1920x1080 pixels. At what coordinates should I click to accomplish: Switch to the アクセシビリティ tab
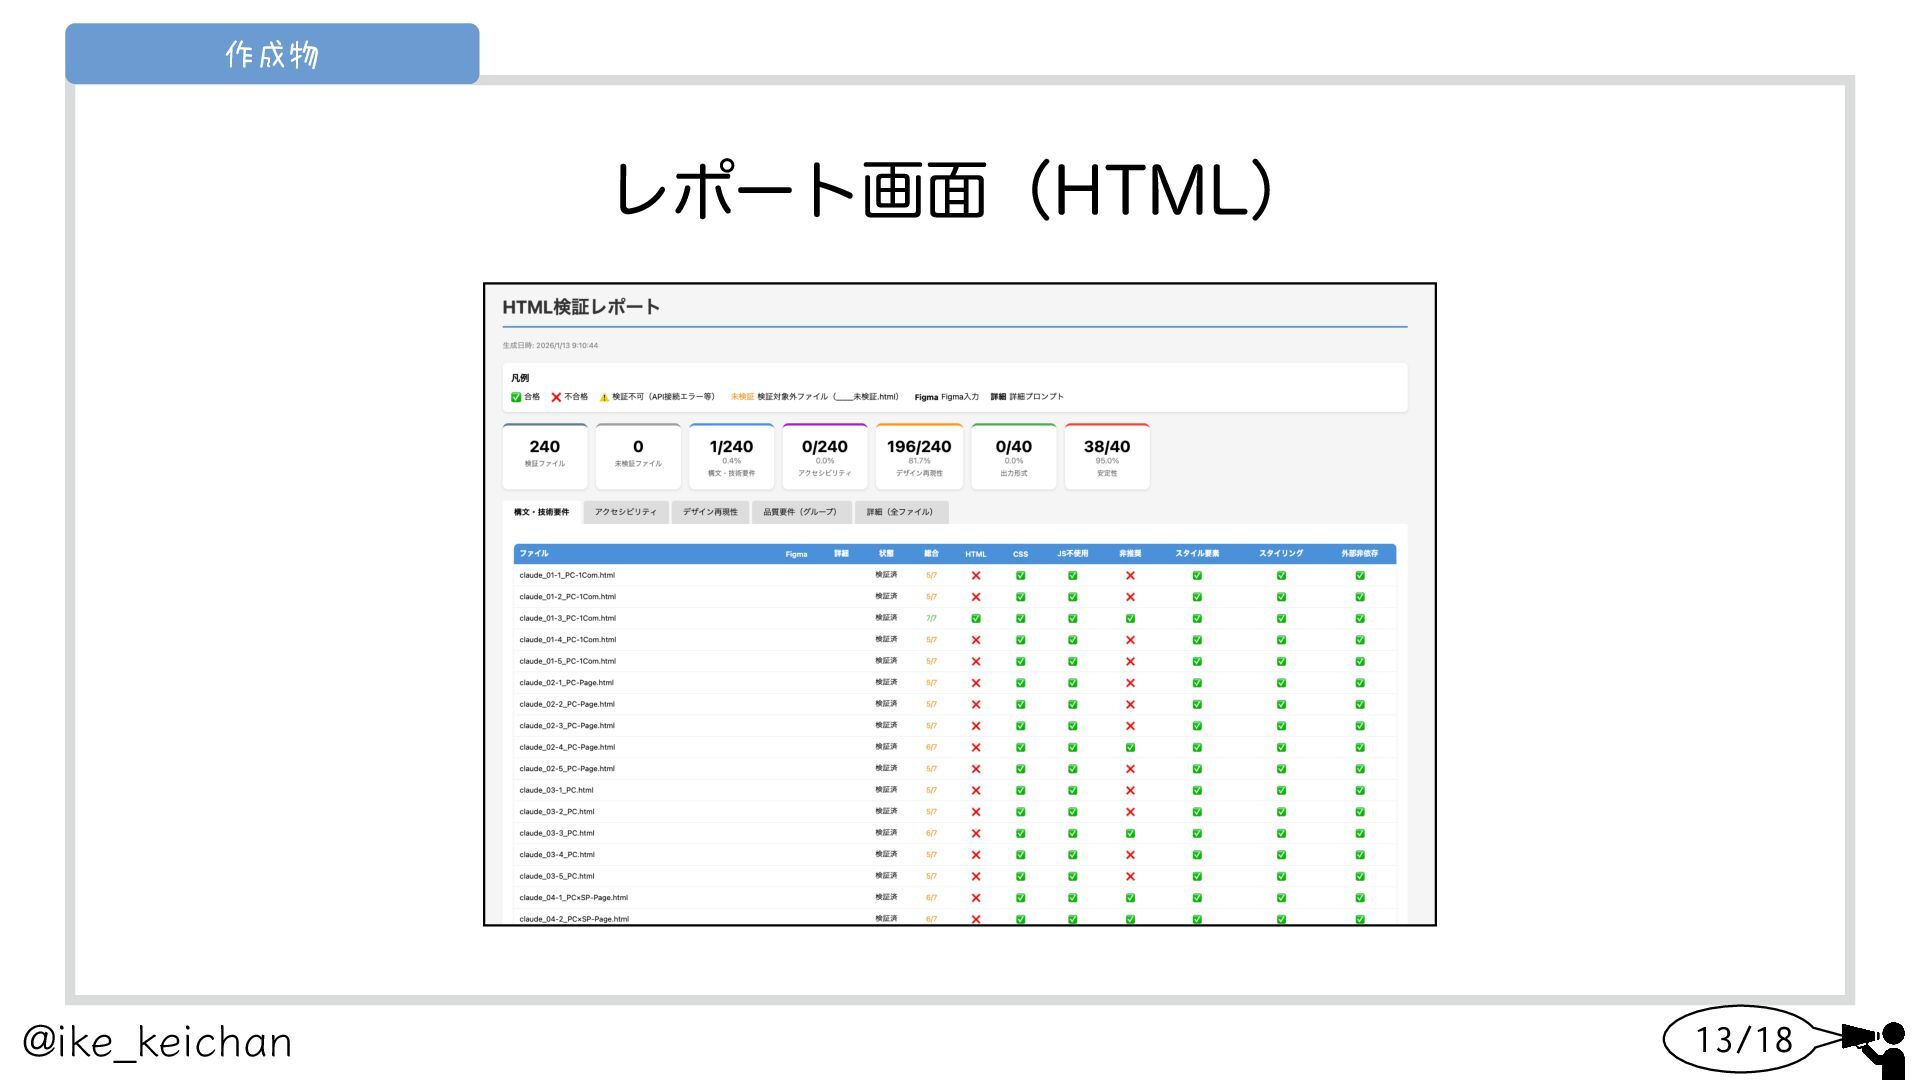tap(625, 512)
